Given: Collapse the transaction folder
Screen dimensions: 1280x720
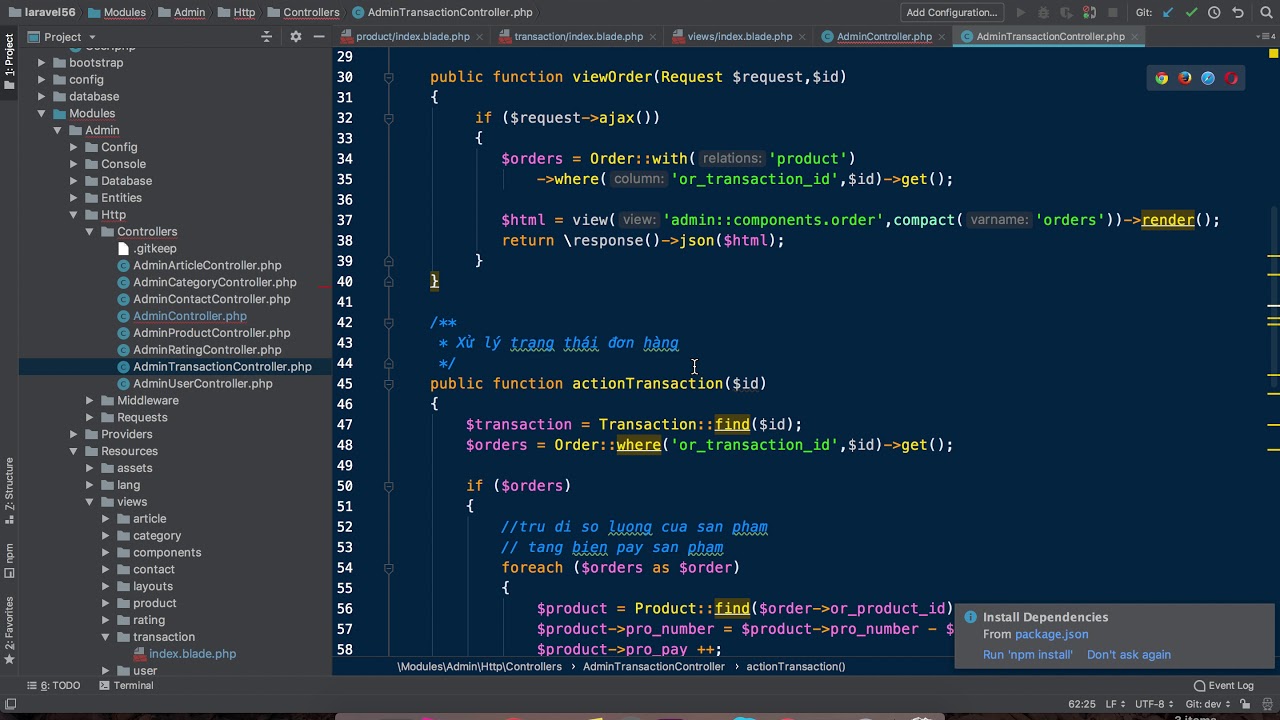Looking at the screenshot, I should point(106,637).
